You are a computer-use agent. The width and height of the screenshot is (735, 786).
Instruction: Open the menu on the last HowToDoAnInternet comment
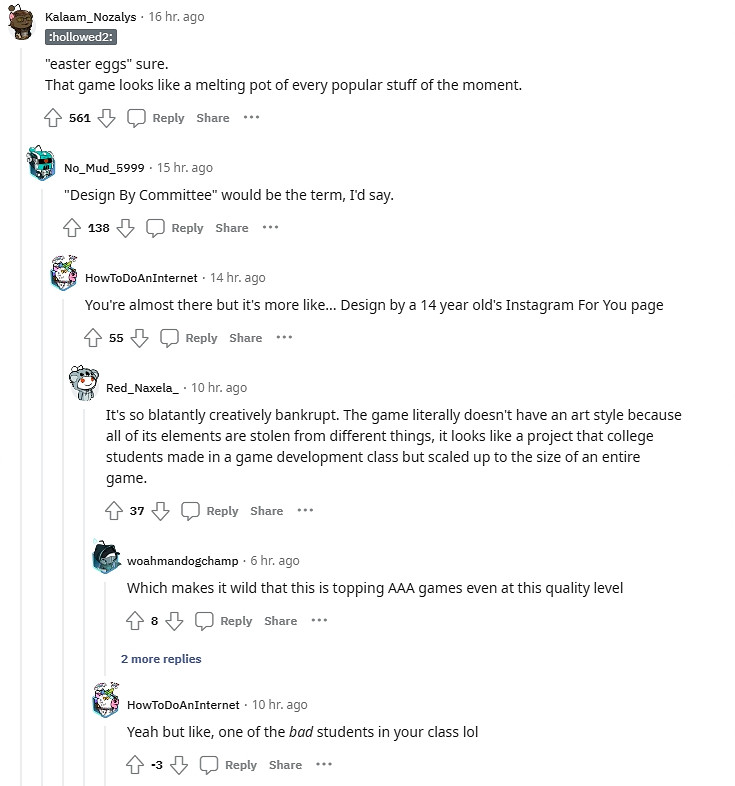tap(324, 765)
